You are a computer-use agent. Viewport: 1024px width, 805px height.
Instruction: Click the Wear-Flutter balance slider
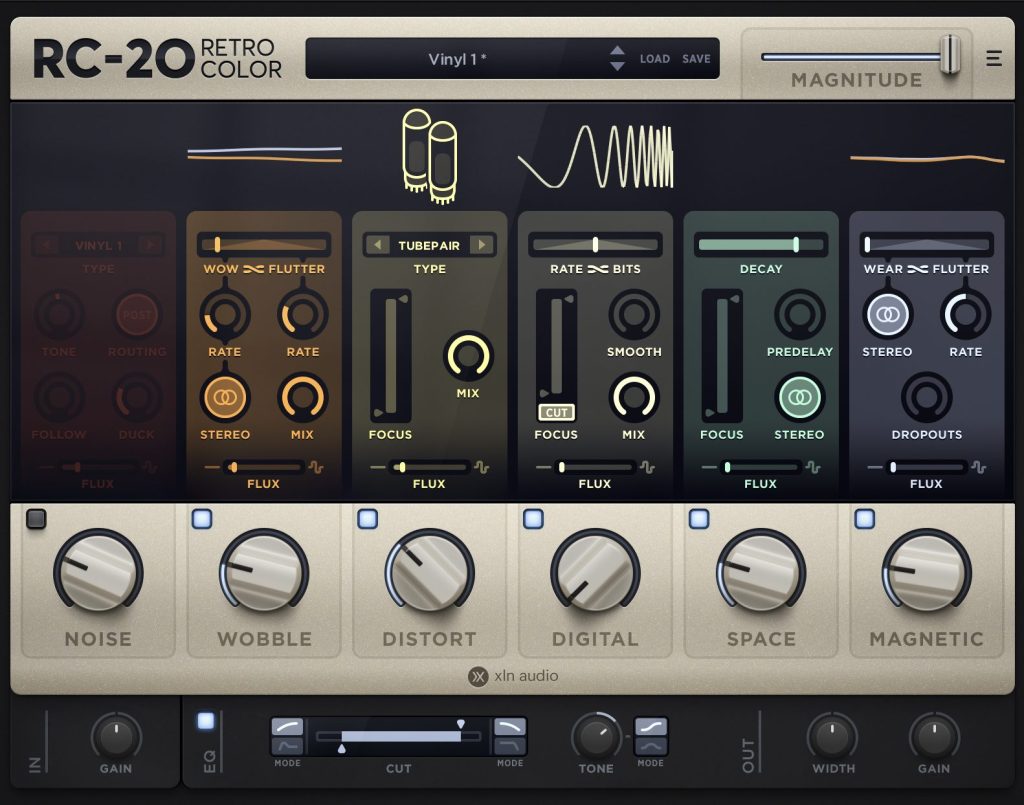point(926,245)
